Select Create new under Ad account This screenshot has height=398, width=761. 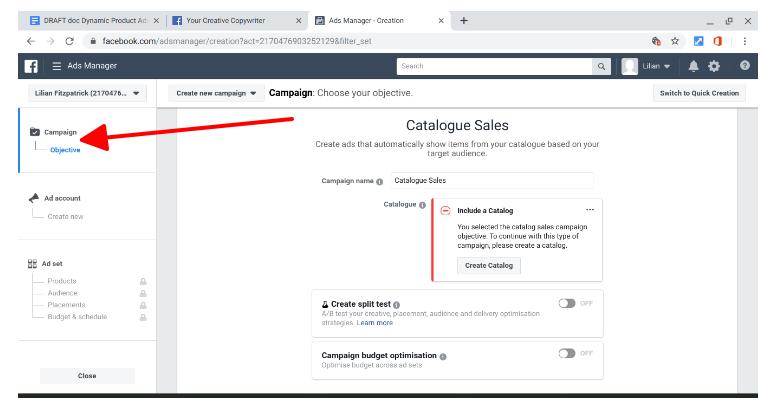[x=65, y=216]
